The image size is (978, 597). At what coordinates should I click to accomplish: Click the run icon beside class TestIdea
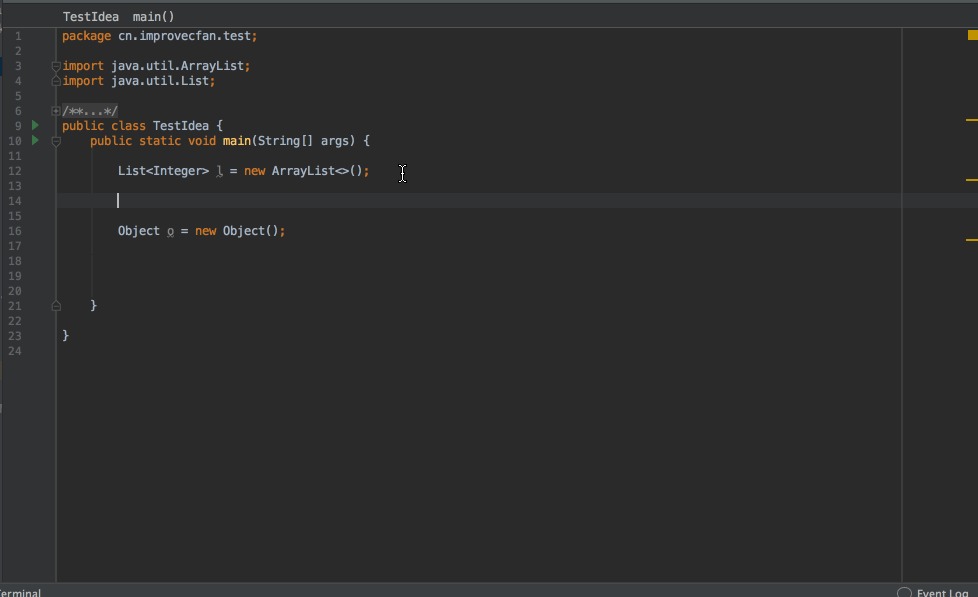35,126
